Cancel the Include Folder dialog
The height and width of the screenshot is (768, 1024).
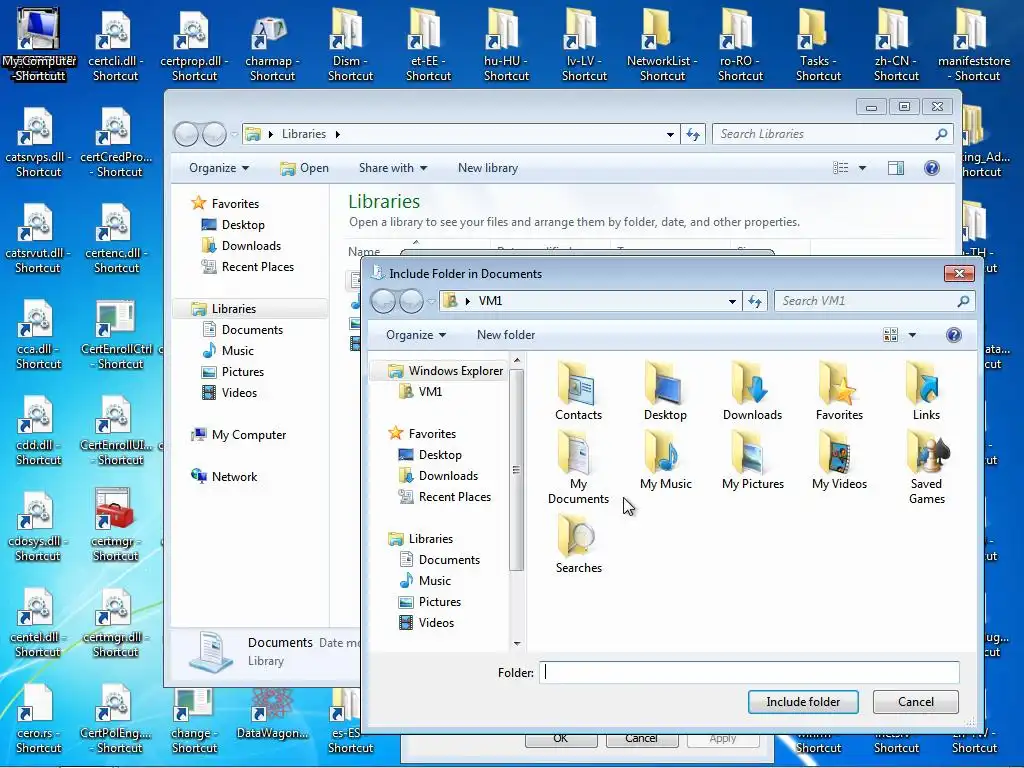tap(916, 702)
